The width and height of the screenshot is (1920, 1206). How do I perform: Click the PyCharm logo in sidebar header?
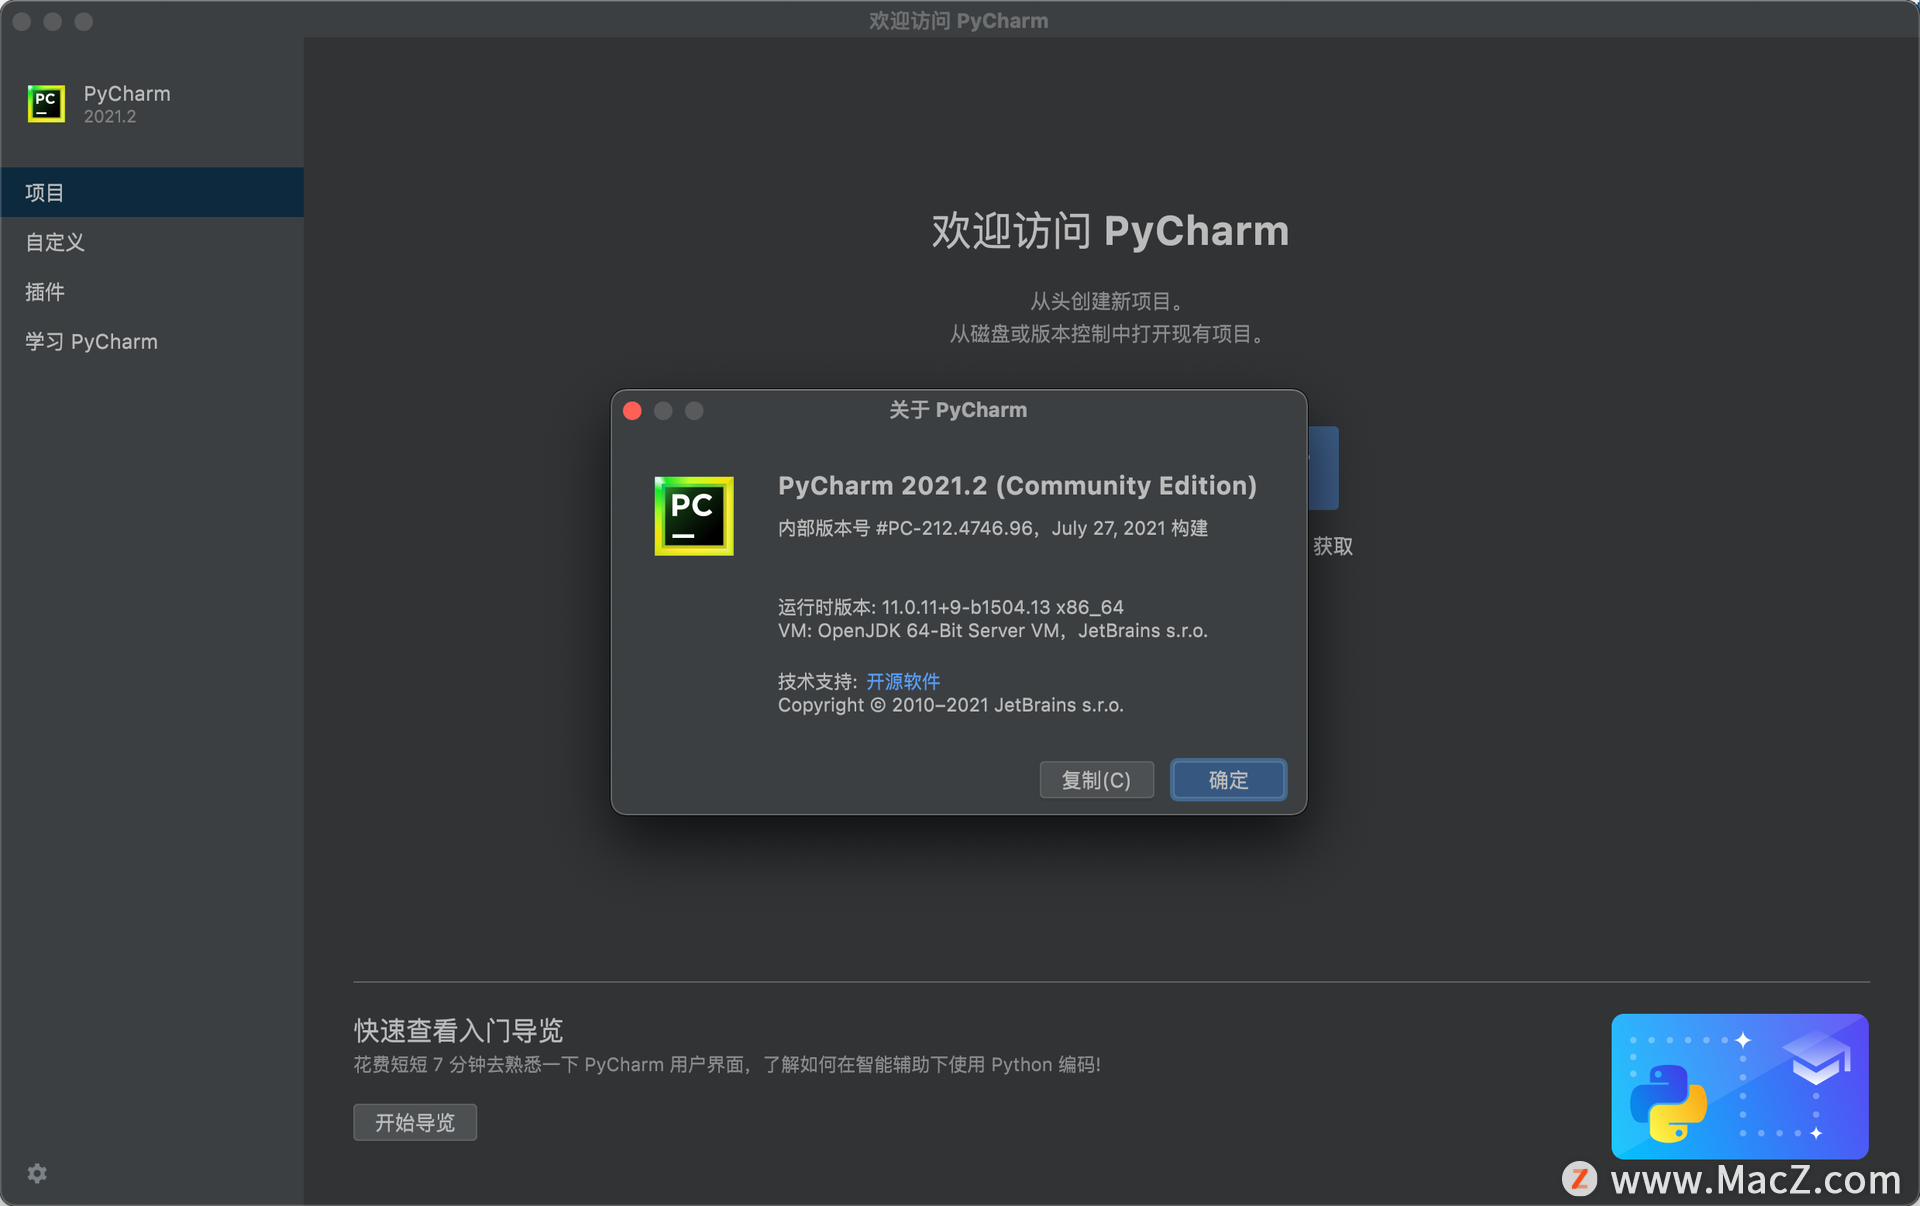coord(46,104)
